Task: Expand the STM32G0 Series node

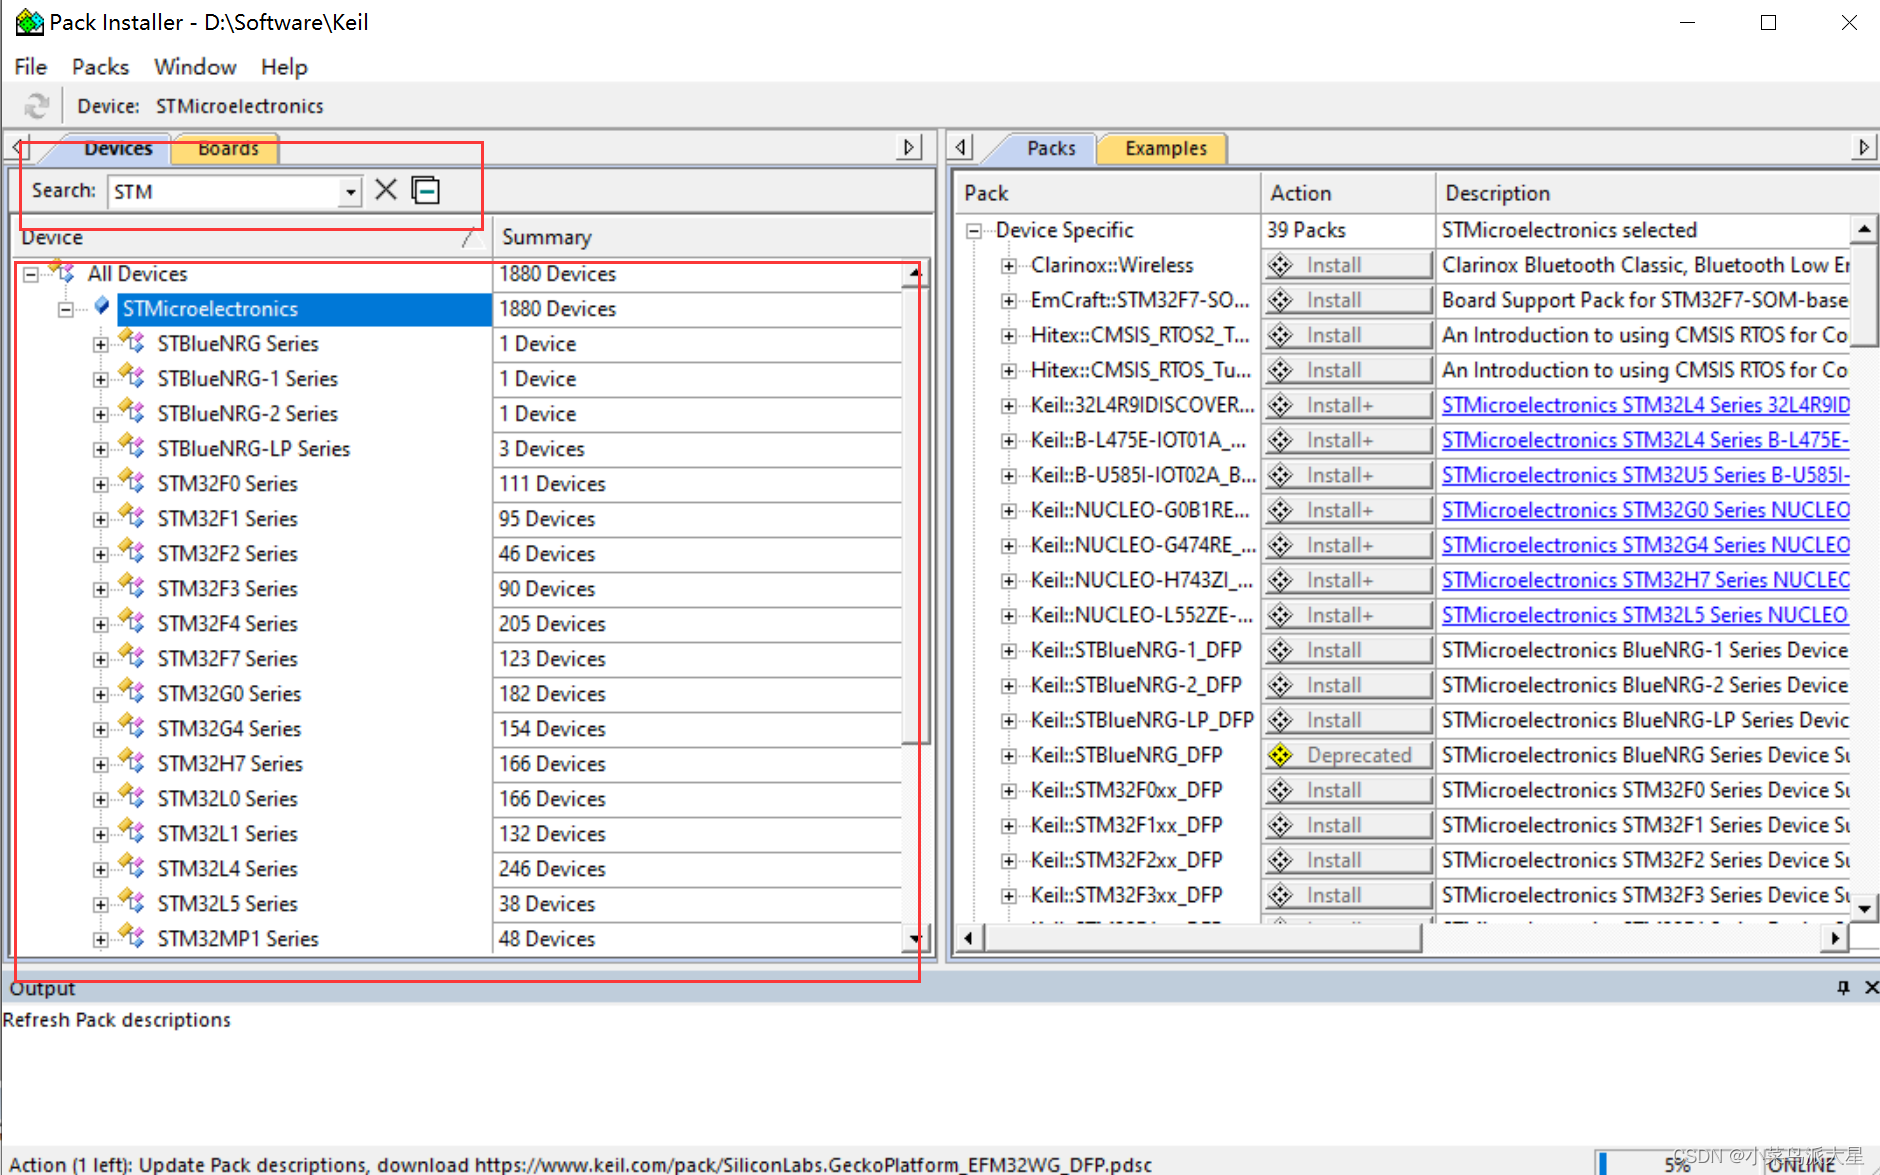Action: pyautogui.click(x=100, y=695)
